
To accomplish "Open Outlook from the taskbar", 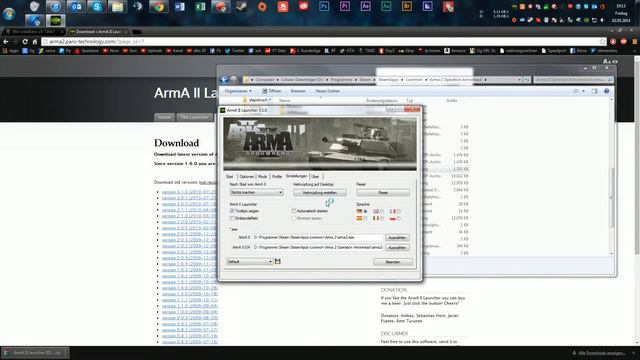I will 76,7.
